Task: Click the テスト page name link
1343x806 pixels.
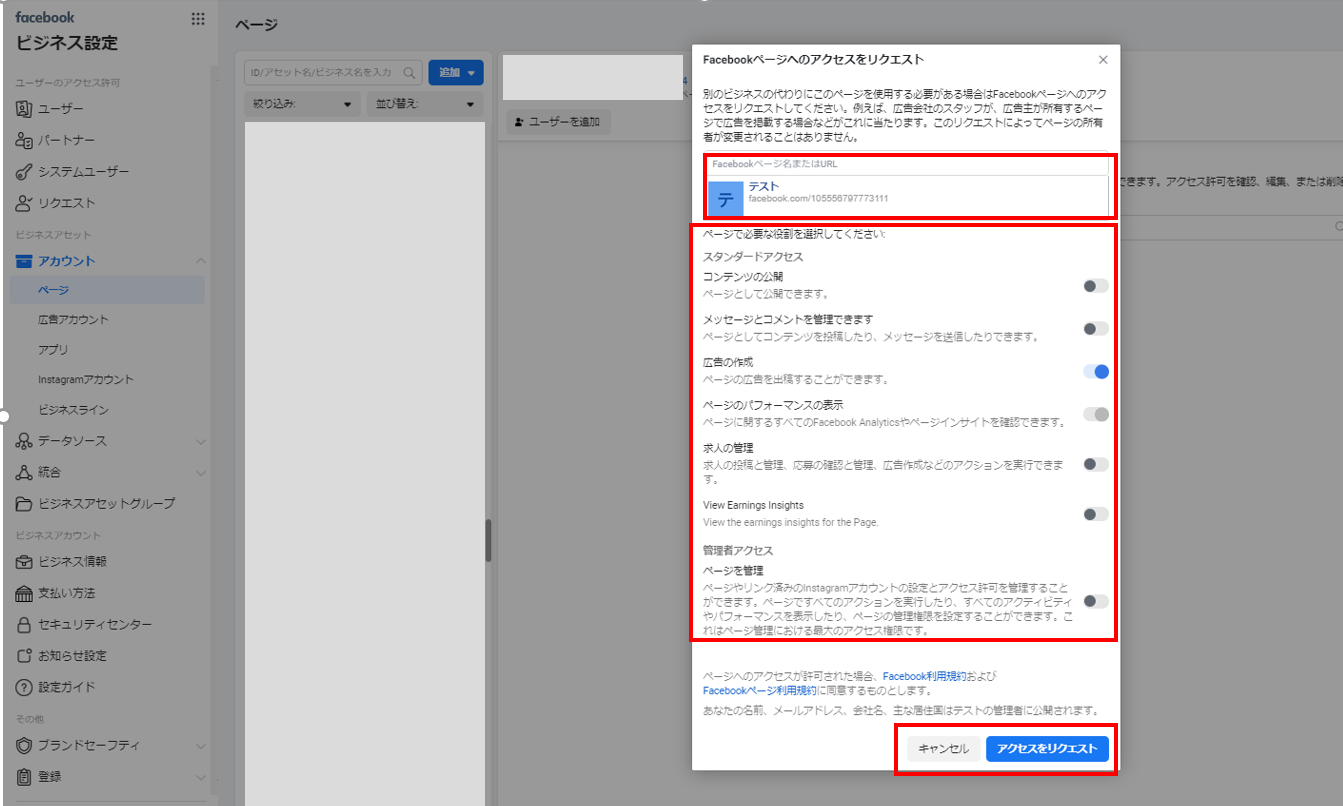Action: coord(763,186)
